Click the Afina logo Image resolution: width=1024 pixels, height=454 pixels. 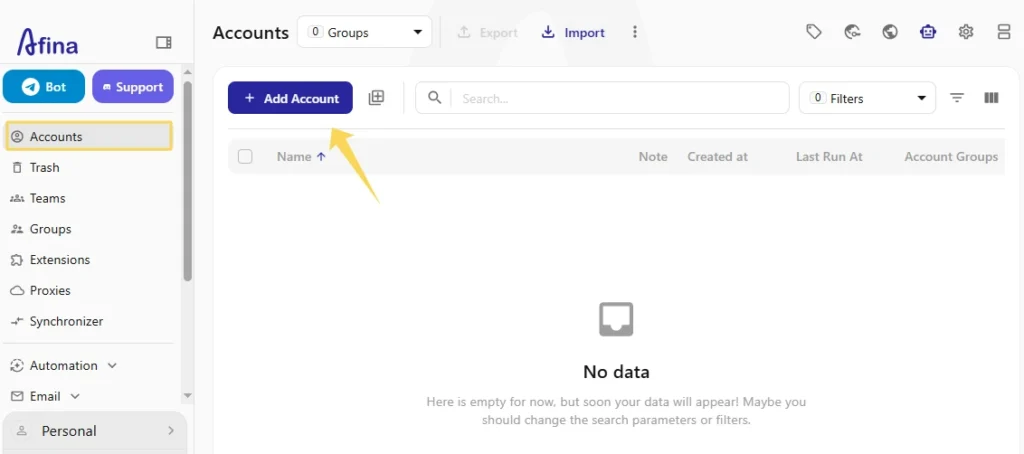click(47, 42)
